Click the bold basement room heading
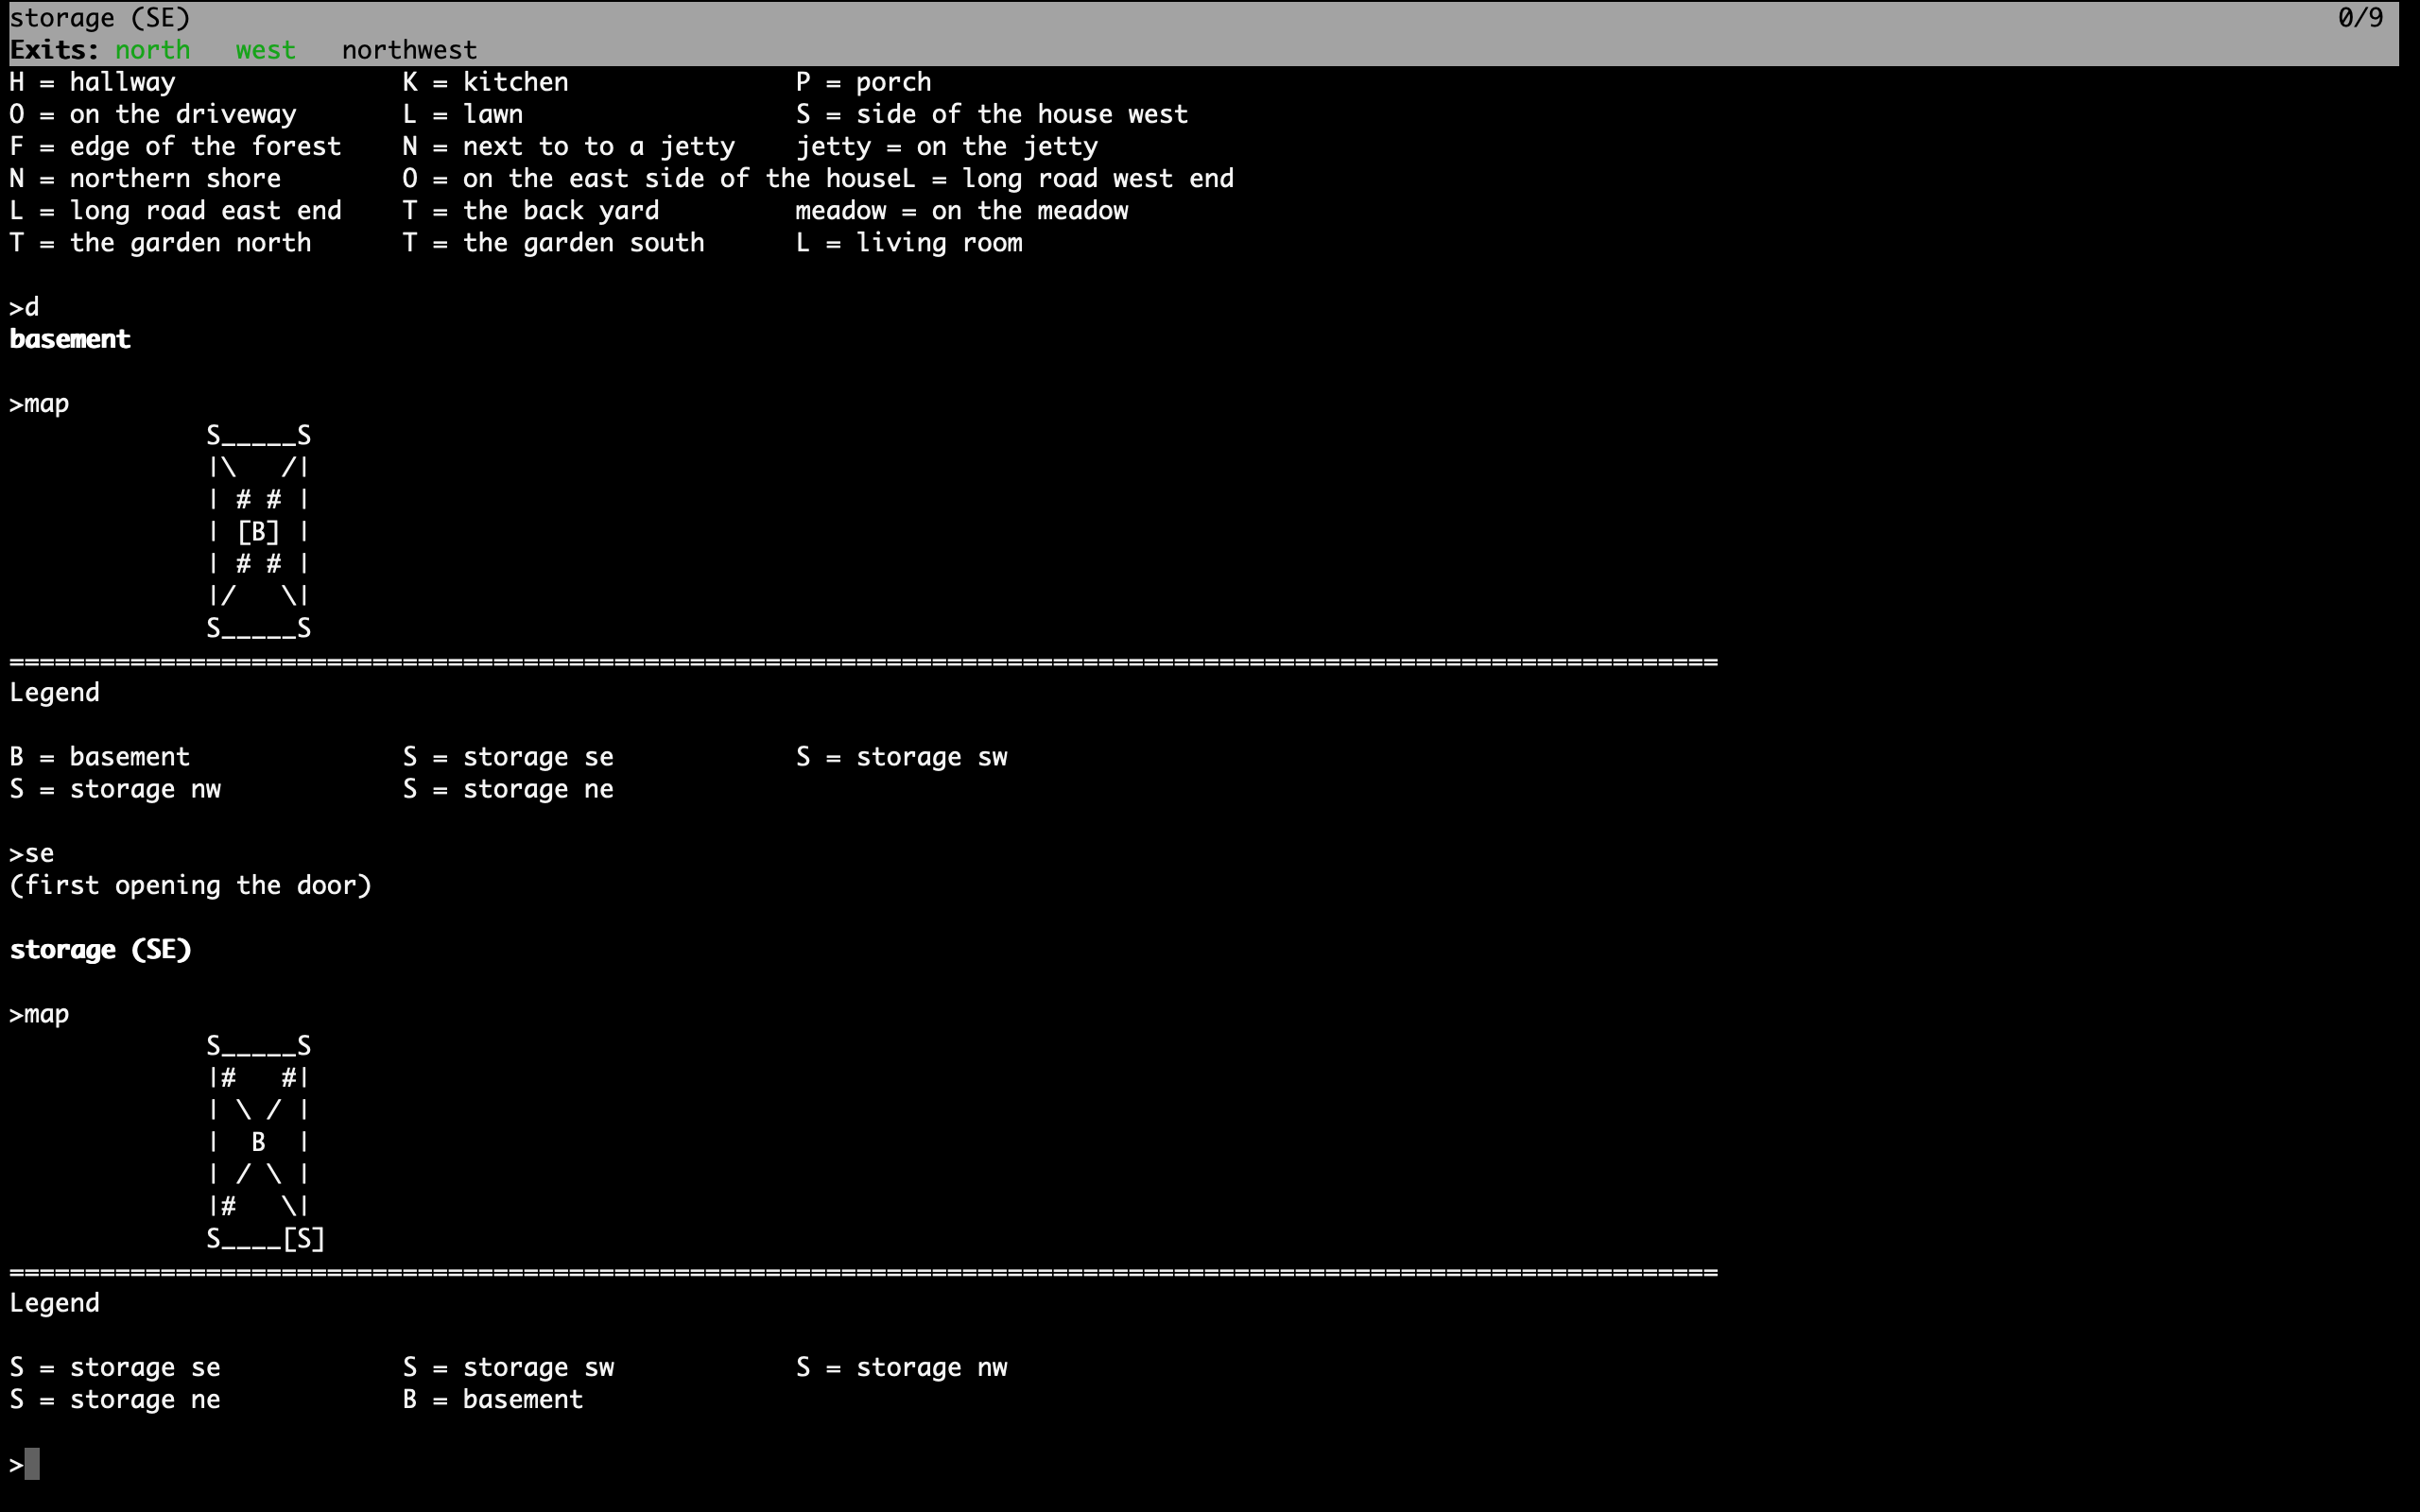 (x=70, y=339)
